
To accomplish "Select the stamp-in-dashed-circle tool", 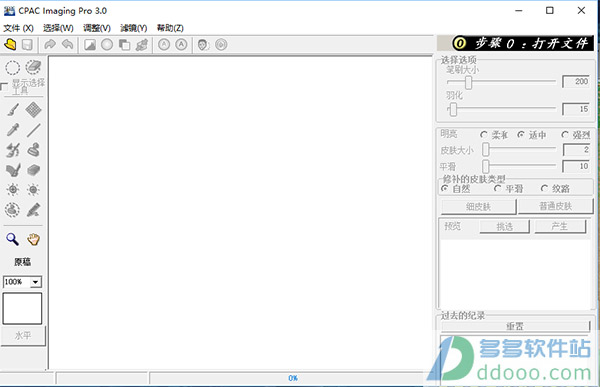I will click(x=13, y=210).
